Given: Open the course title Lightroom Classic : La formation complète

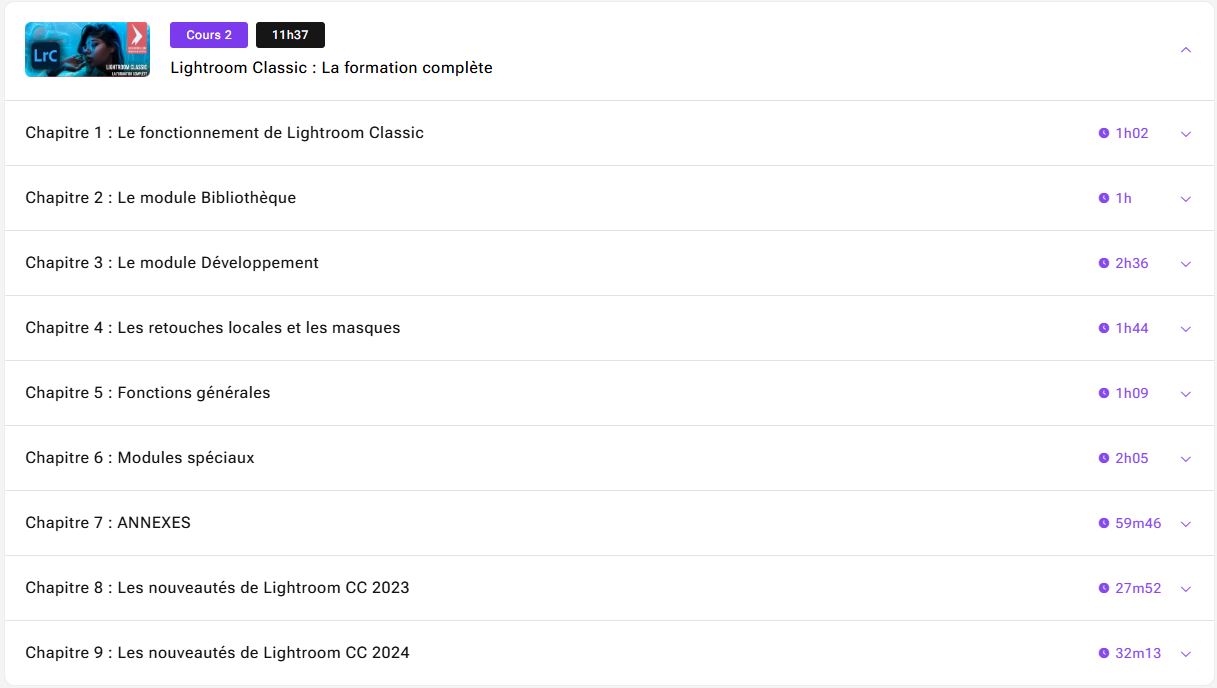Looking at the screenshot, I should click(x=331, y=68).
